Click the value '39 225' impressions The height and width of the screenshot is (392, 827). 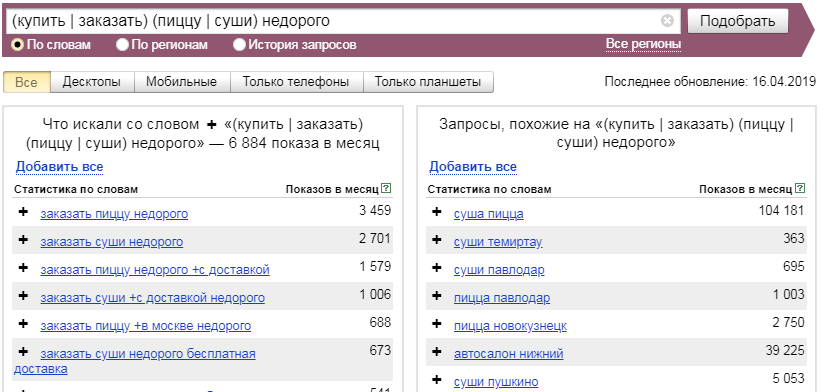click(785, 350)
